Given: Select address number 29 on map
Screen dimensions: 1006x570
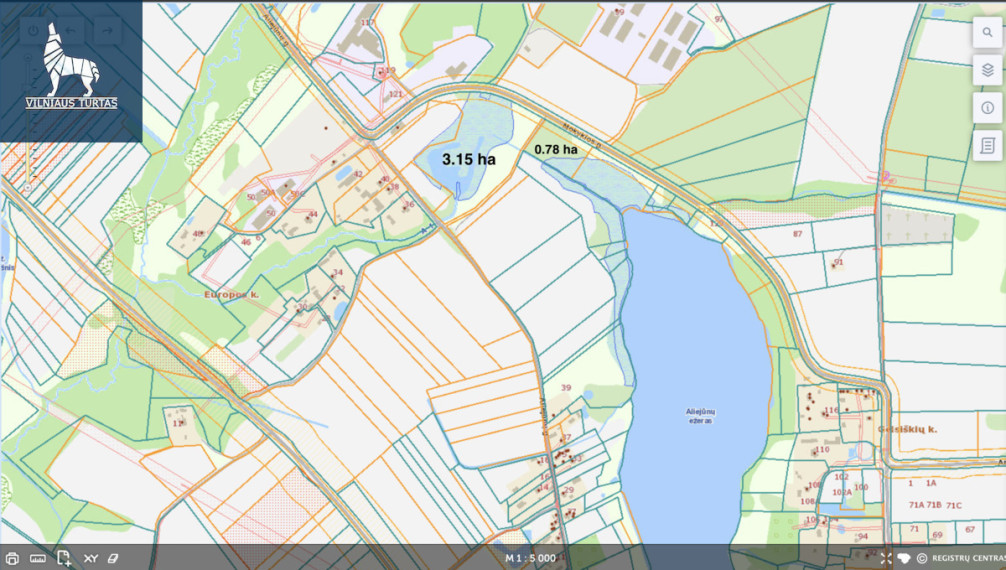Looking at the screenshot, I should (568, 490).
